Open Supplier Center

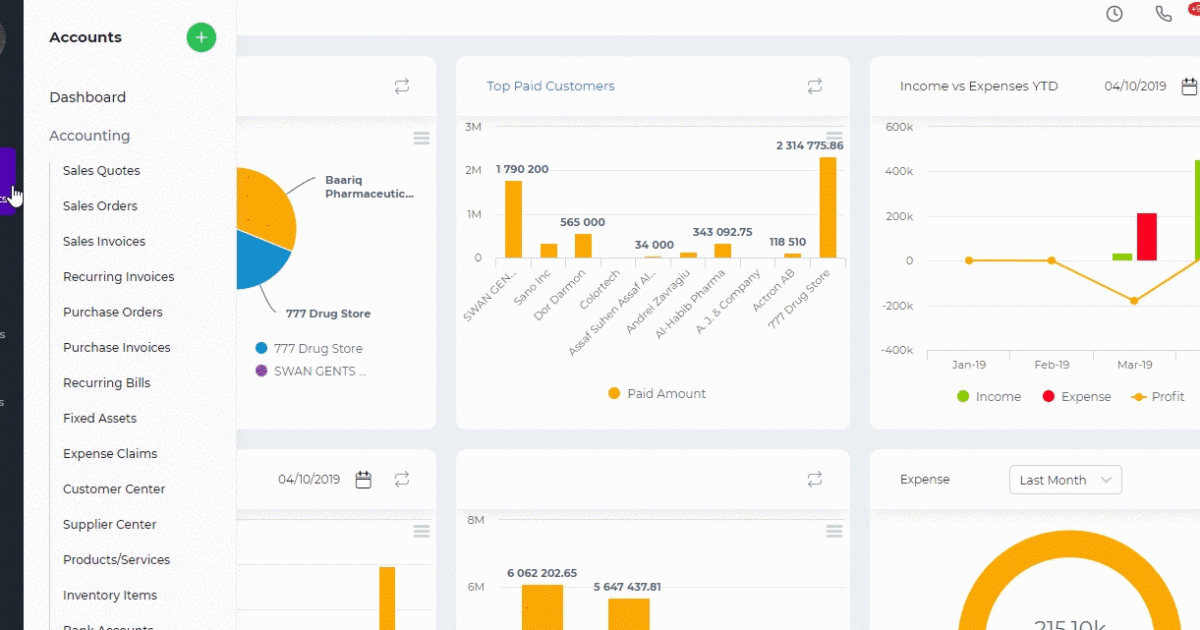pyautogui.click(x=110, y=525)
